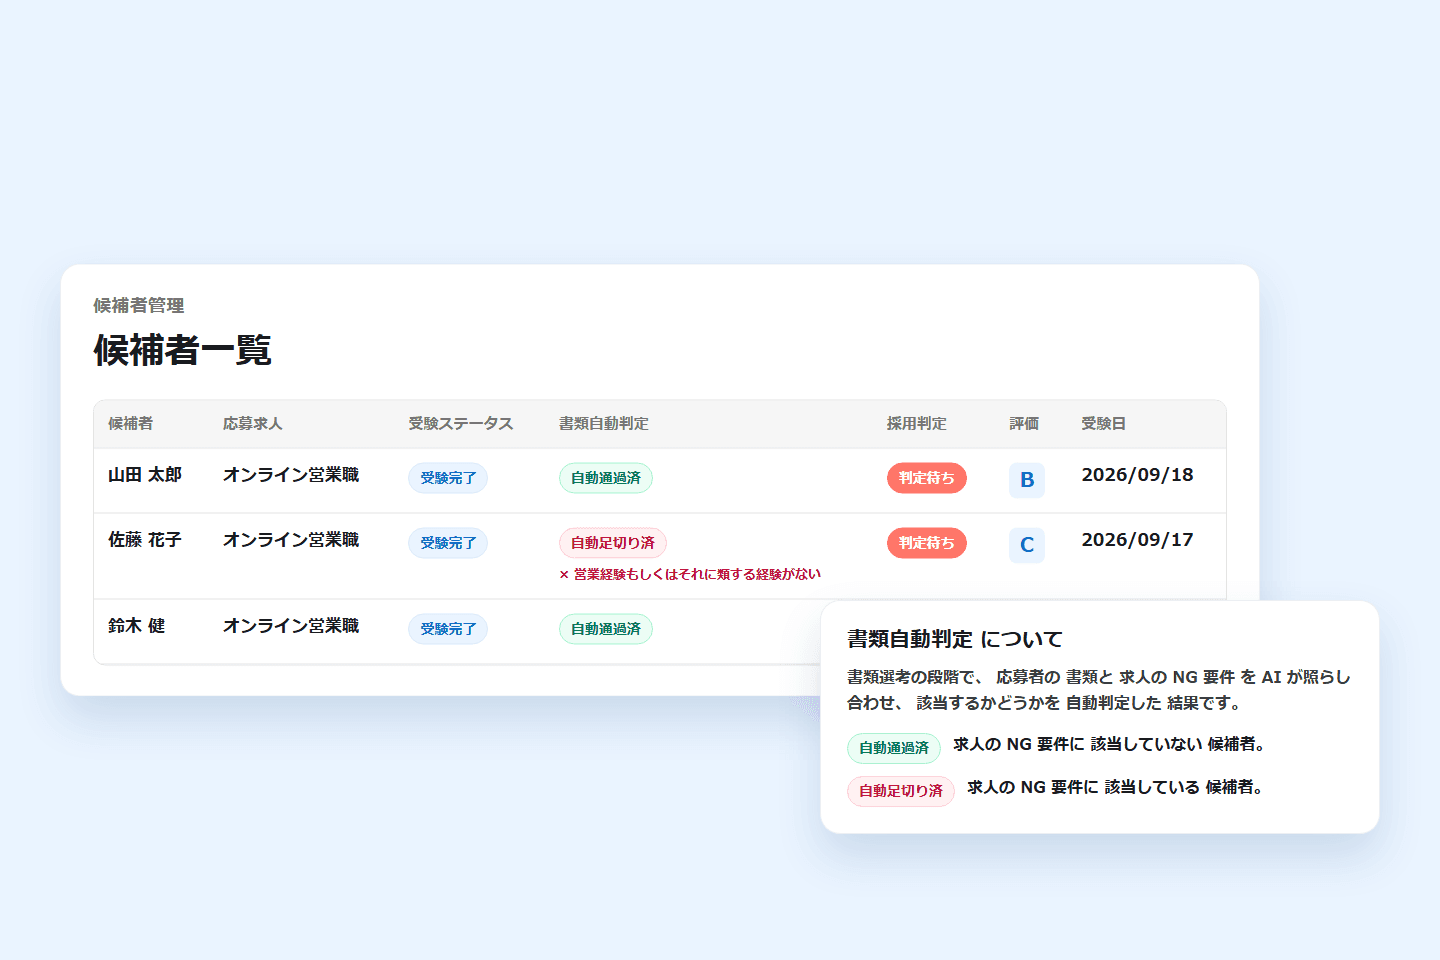This screenshot has height=960, width=1440.
Task: Click the B rating tile
Action: (1027, 480)
